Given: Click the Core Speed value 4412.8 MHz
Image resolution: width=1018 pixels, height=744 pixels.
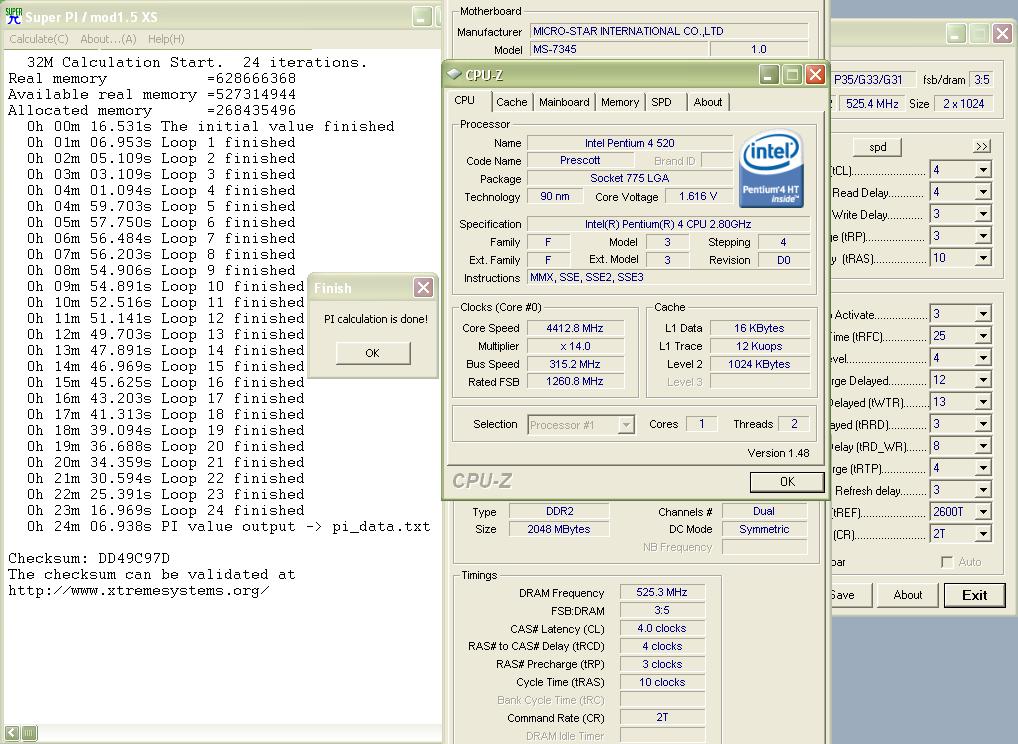Looking at the screenshot, I should (x=575, y=329).
